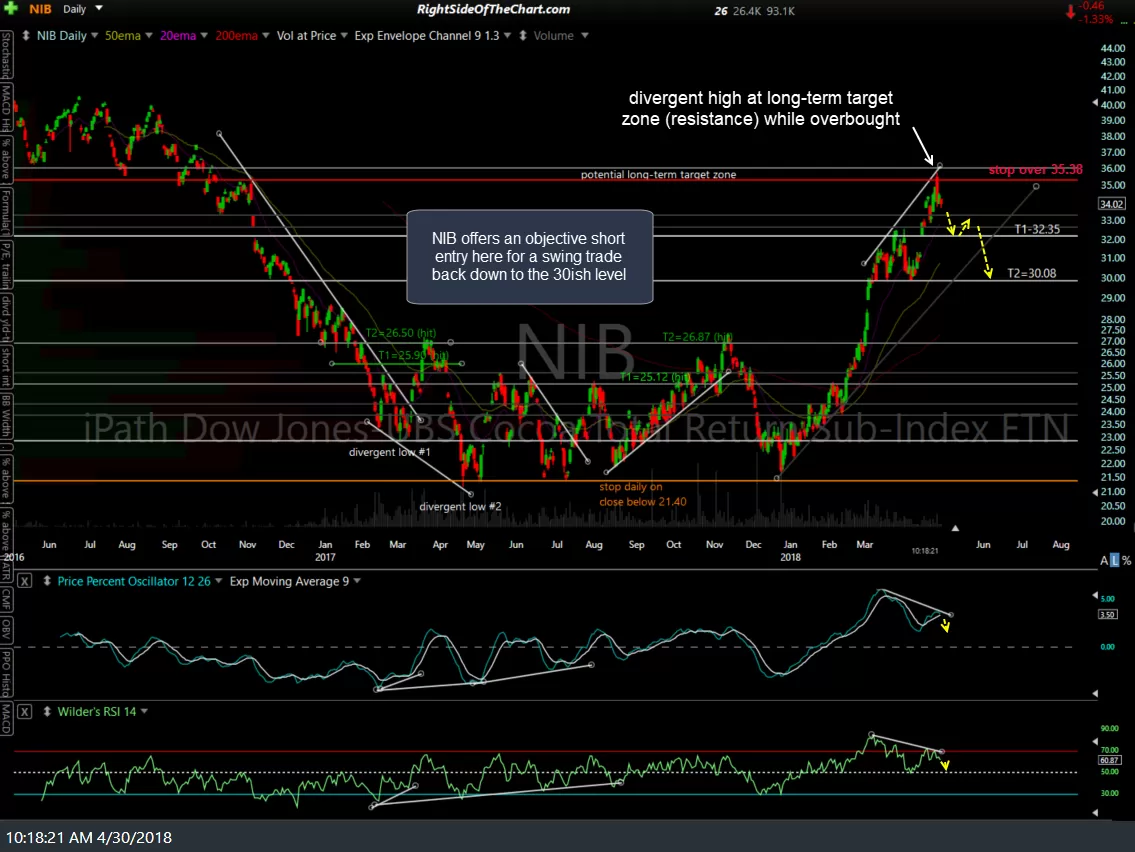Viewport: 1135px width, 852px height.
Task: Click the 60.87 RSI value label
Action: click(x=1110, y=760)
